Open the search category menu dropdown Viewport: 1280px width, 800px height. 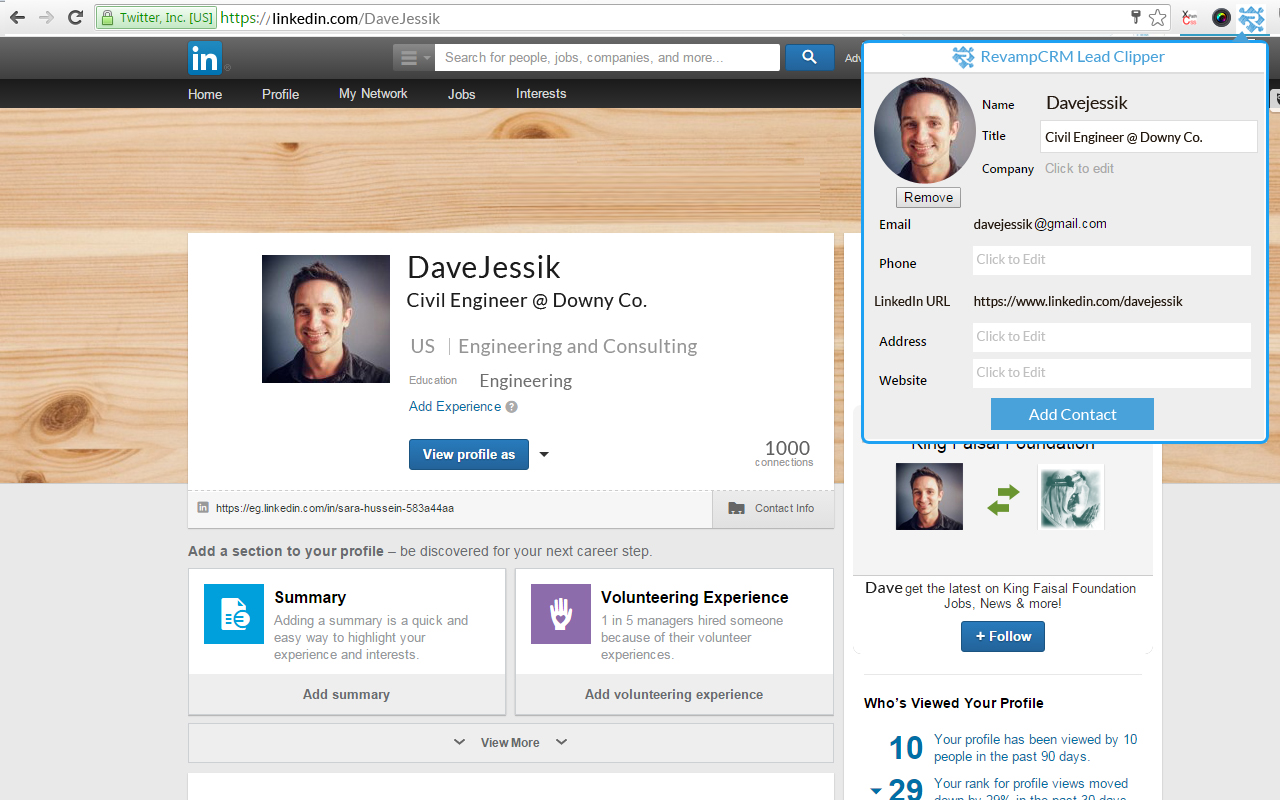tap(413, 58)
